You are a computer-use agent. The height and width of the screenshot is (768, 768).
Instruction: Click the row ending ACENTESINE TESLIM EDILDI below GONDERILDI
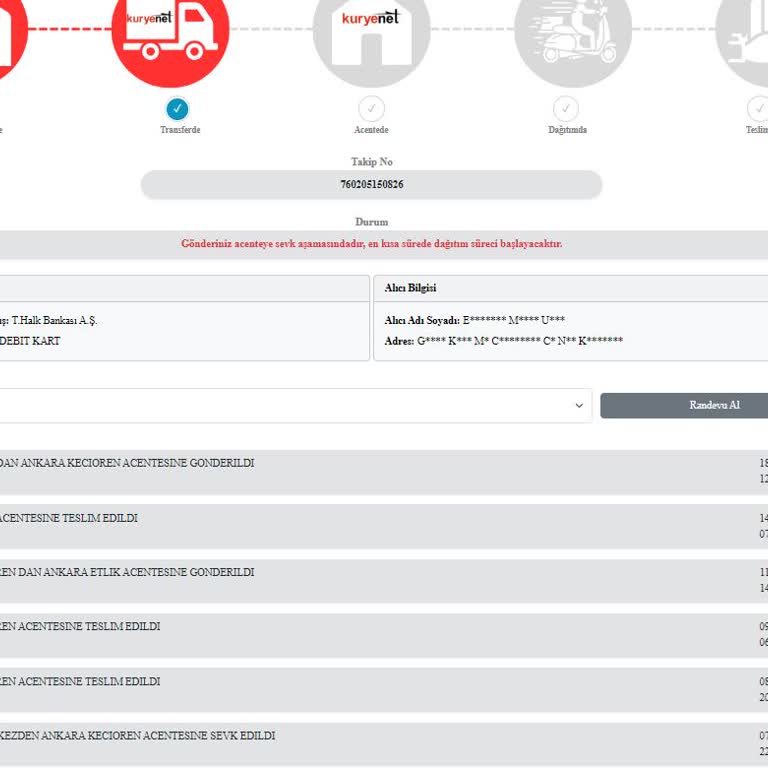point(384,527)
